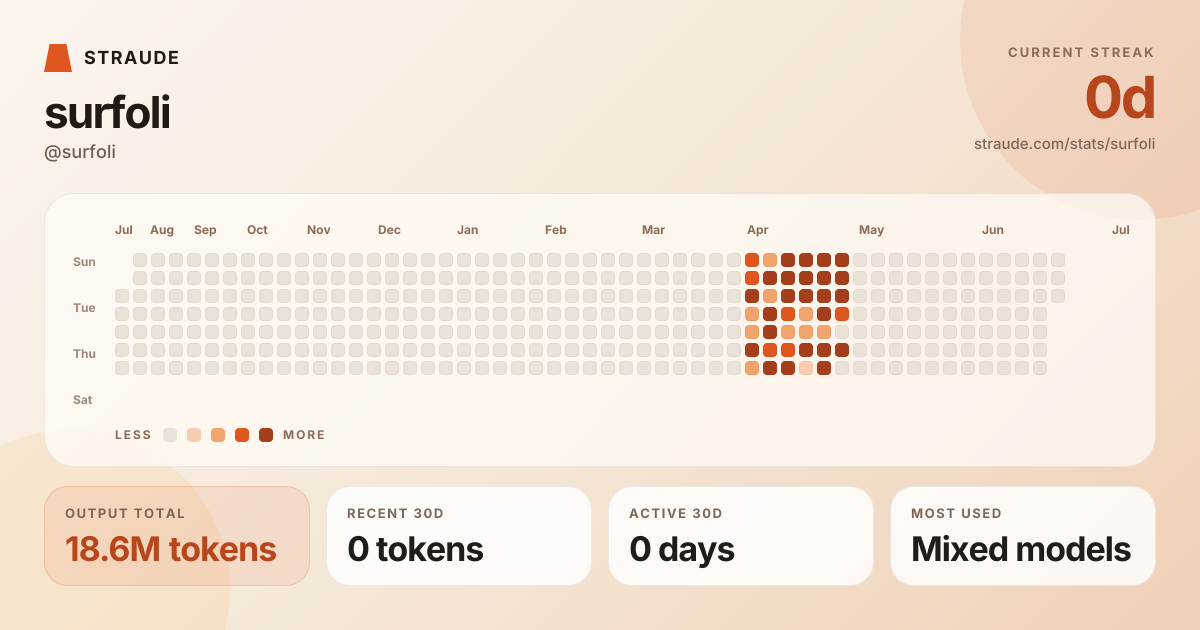Image resolution: width=1200 pixels, height=630 pixels.
Task: Click the Output Total 18.6M tokens card
Action: coord(177,536)
